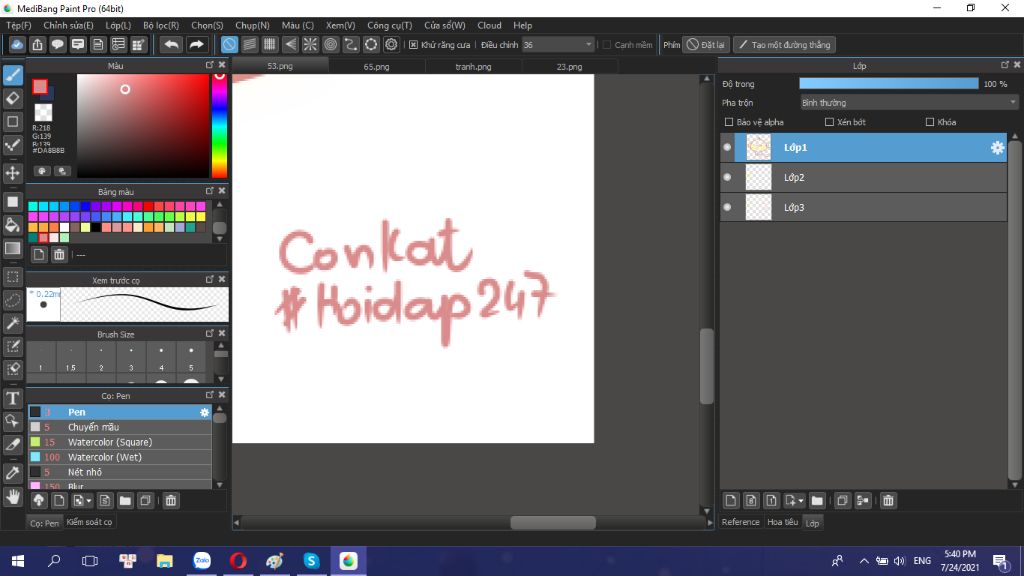Enable Xén bớt clipping checkbox

829,122
